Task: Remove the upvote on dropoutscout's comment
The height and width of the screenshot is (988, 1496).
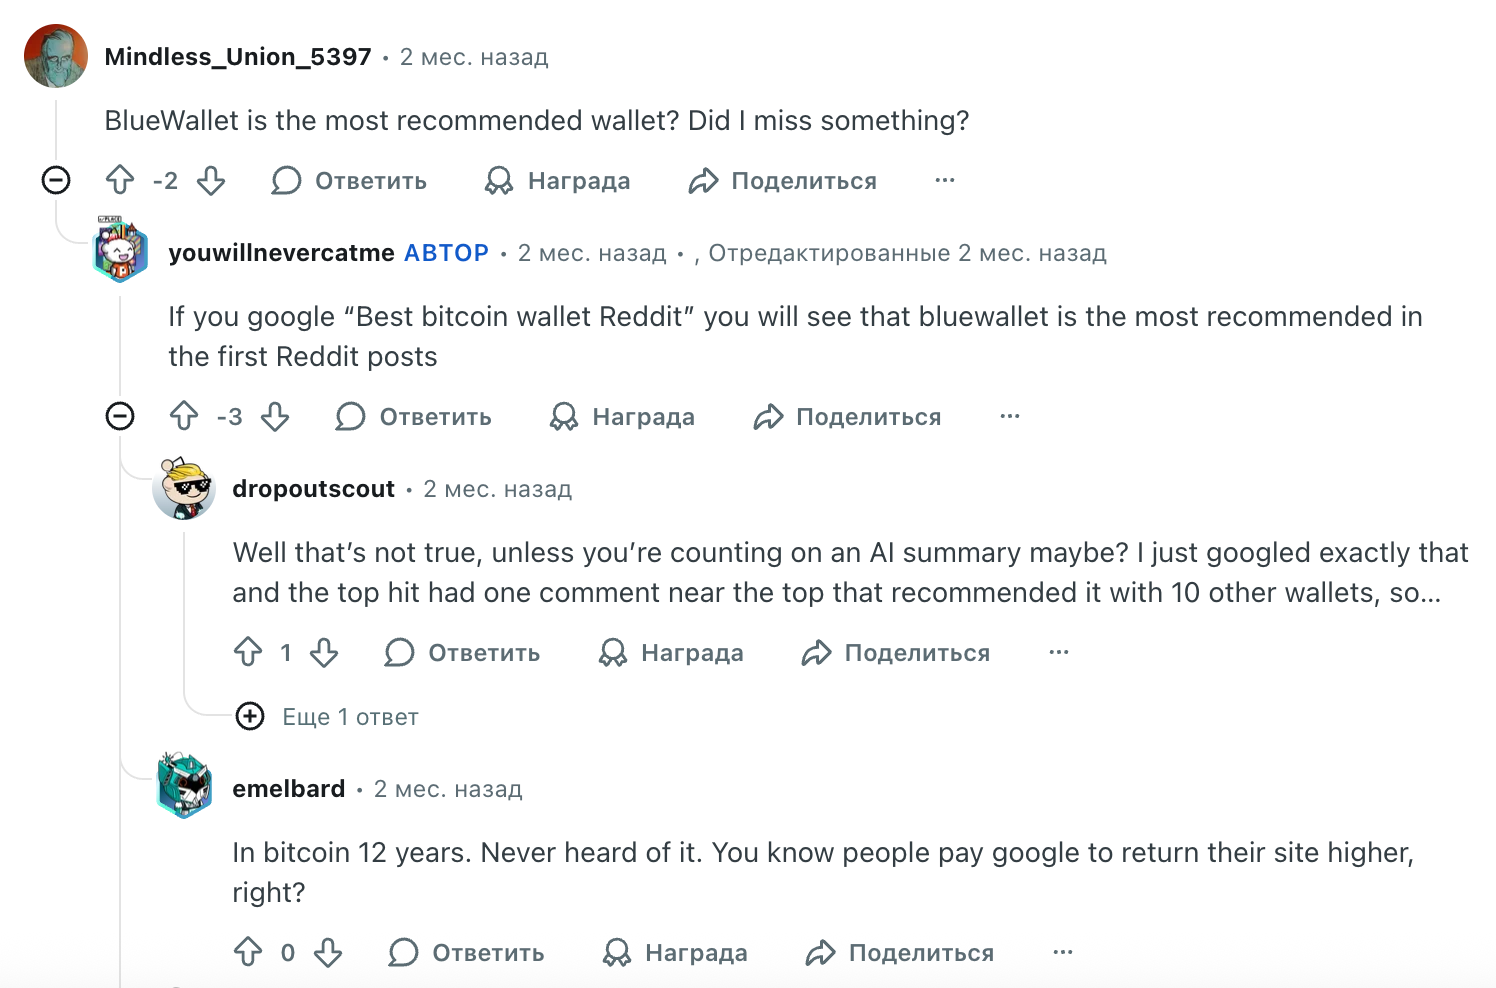Action: pyautogui.click(x=248, y=652)
